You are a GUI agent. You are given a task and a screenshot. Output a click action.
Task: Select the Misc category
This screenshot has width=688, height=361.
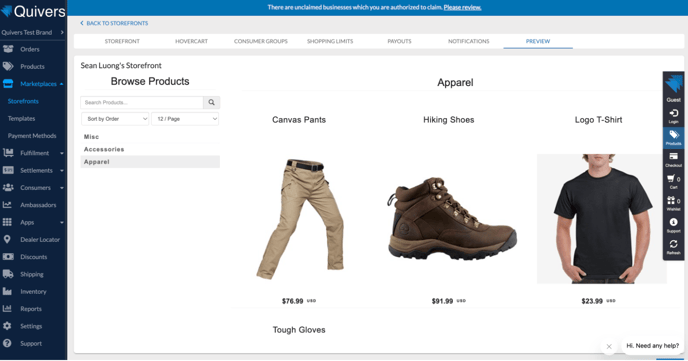click(x=150, y=137)
